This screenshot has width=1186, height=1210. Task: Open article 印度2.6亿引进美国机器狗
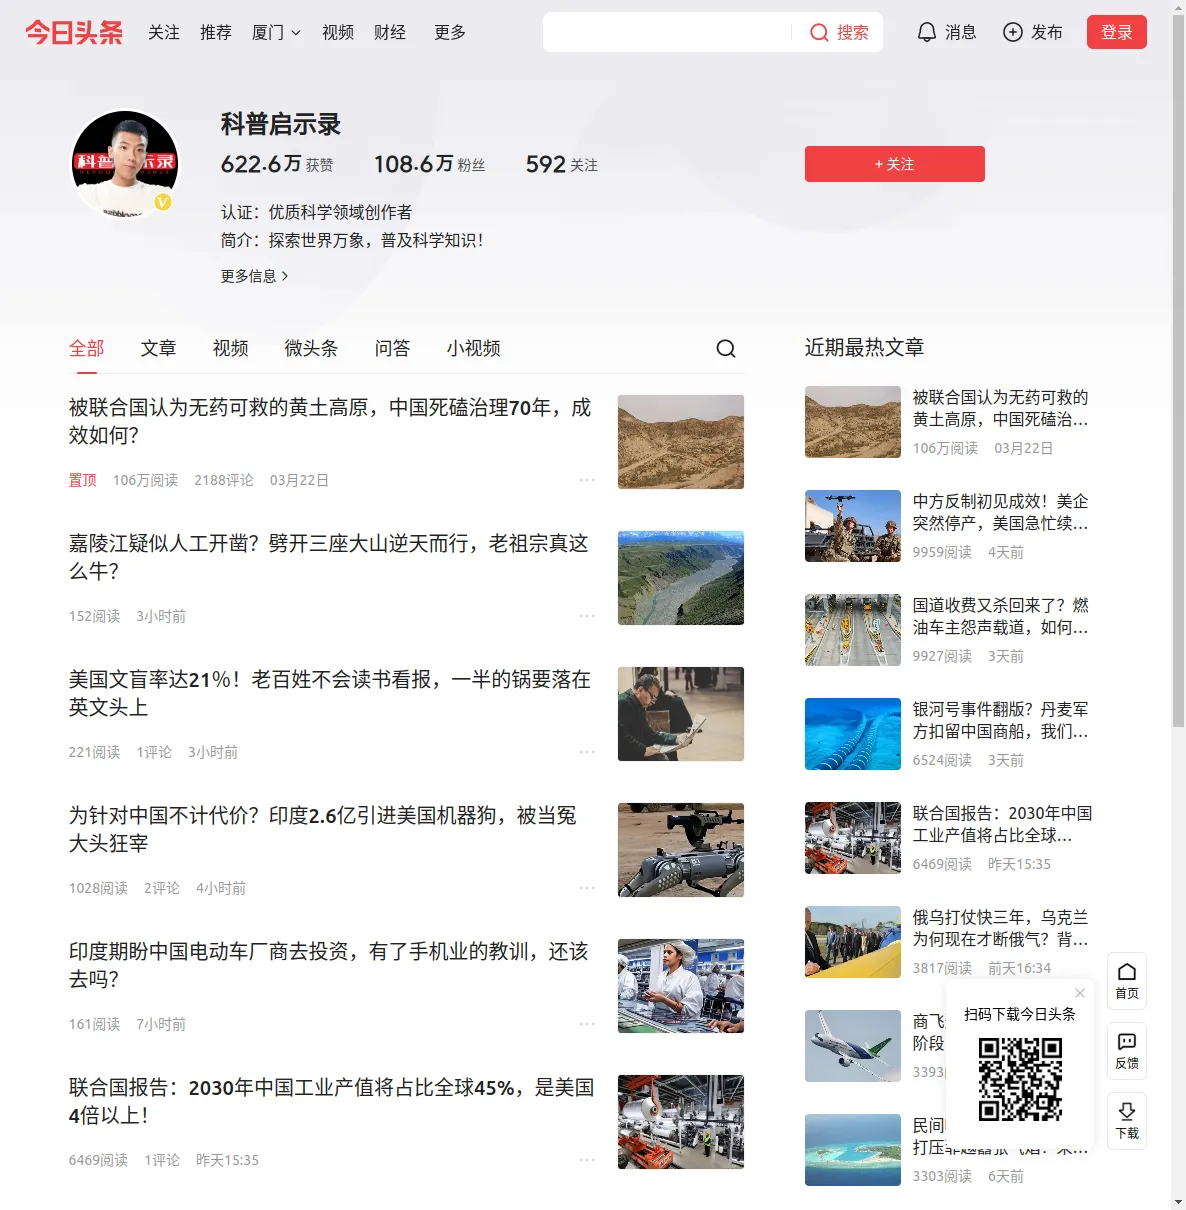click(323, 829)
